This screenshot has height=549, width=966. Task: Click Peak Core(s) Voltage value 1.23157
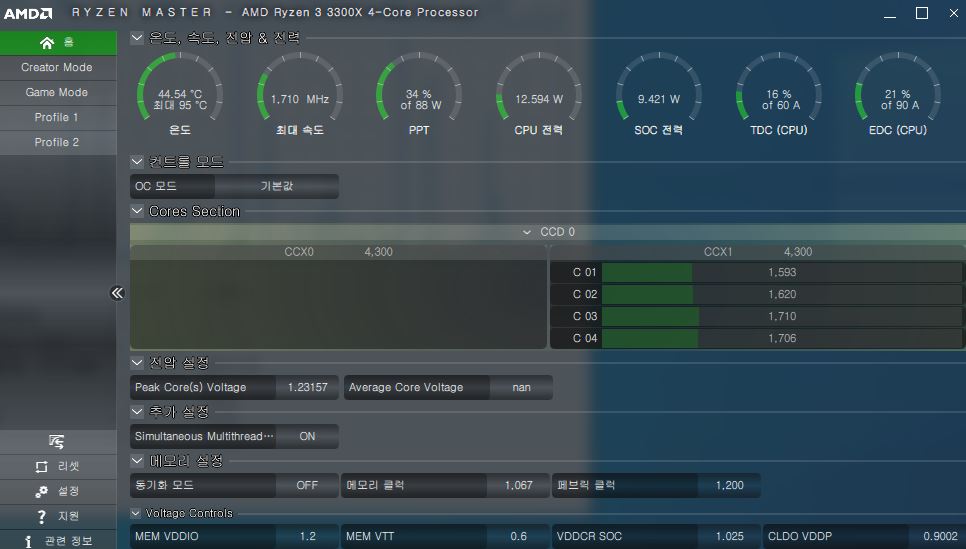[307, 388]
